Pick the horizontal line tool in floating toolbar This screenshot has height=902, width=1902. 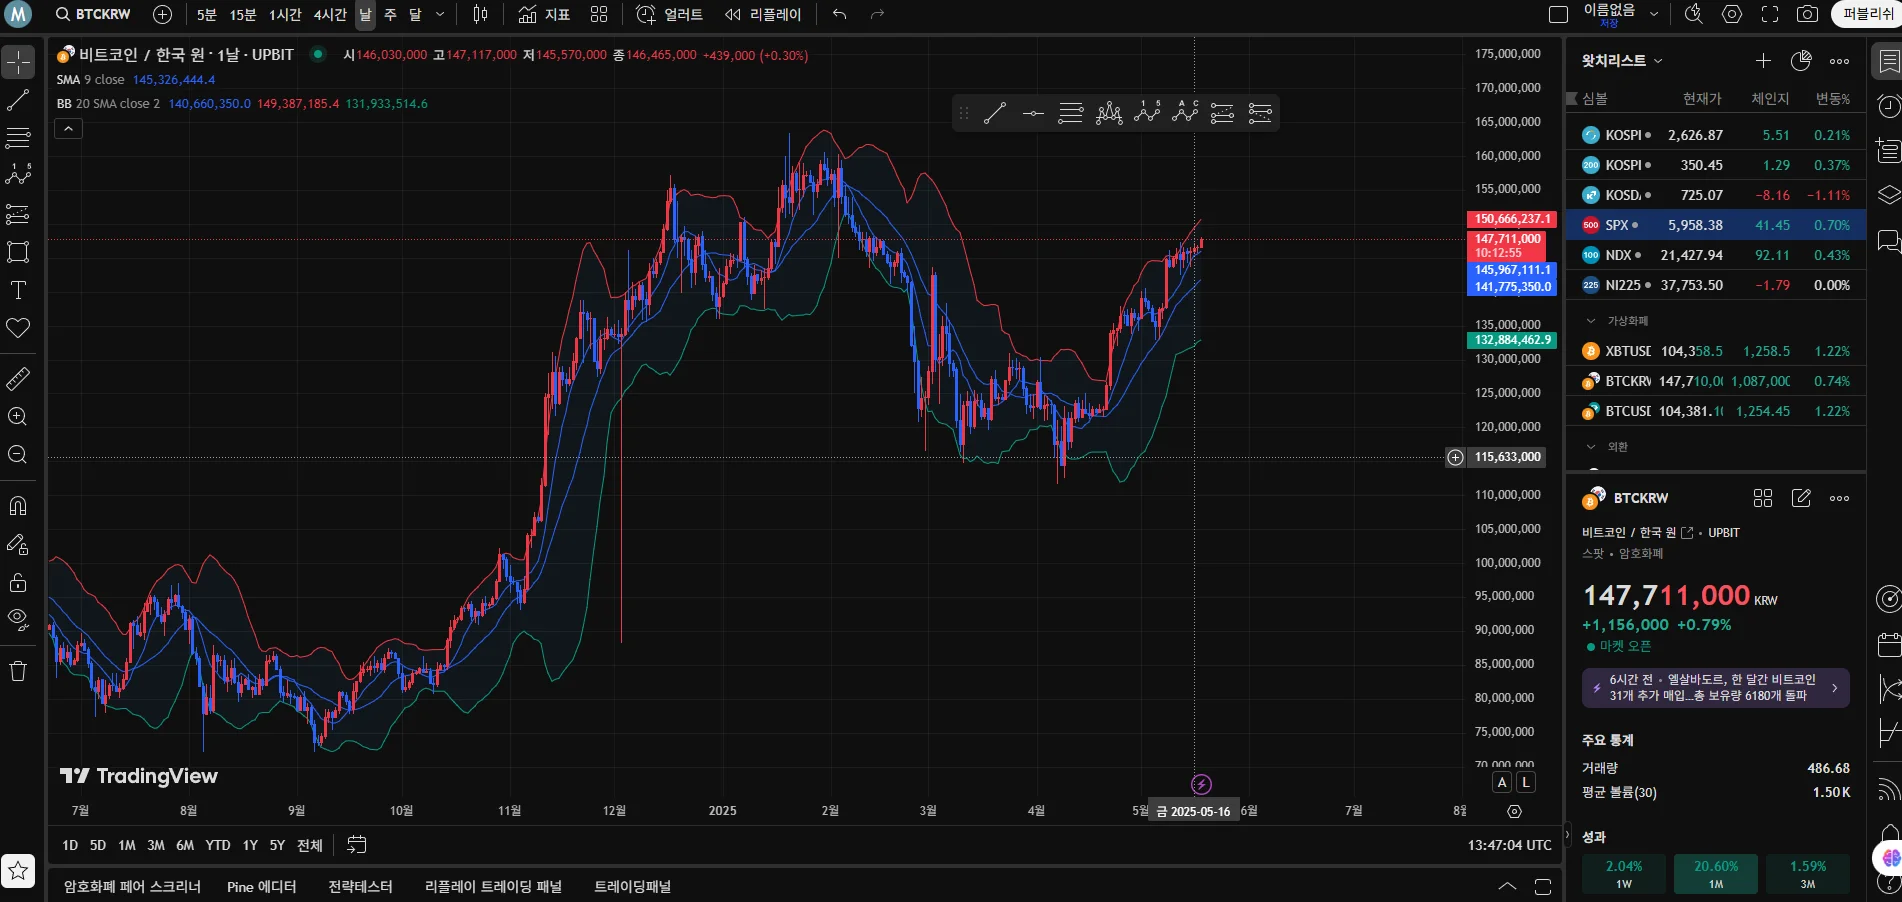[x=1033, y=113]
